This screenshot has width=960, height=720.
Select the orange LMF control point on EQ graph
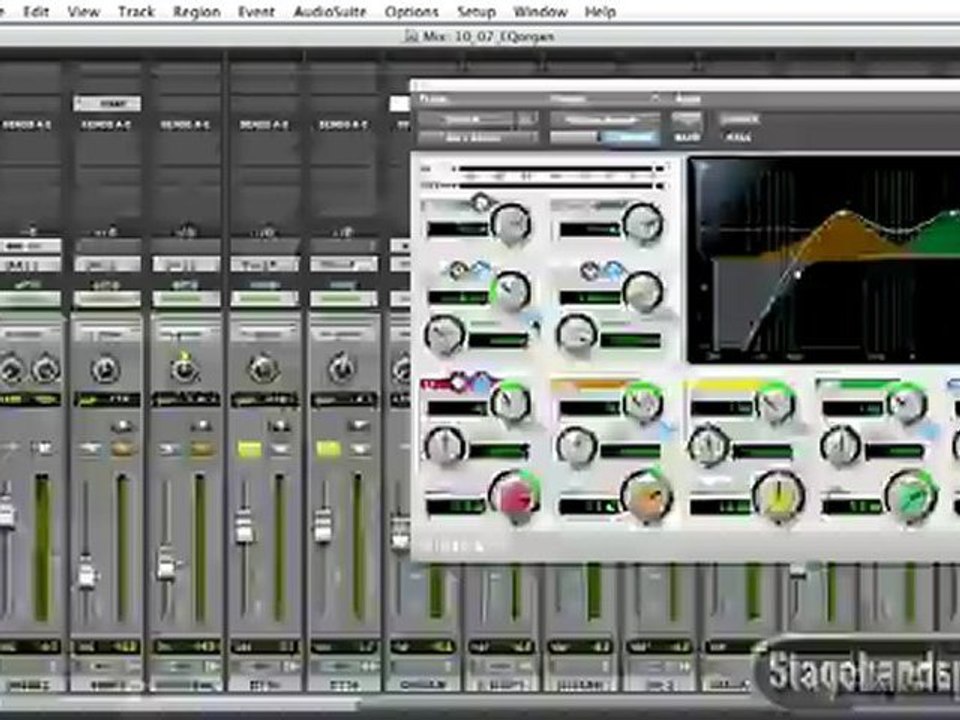[x=844, y=214]
